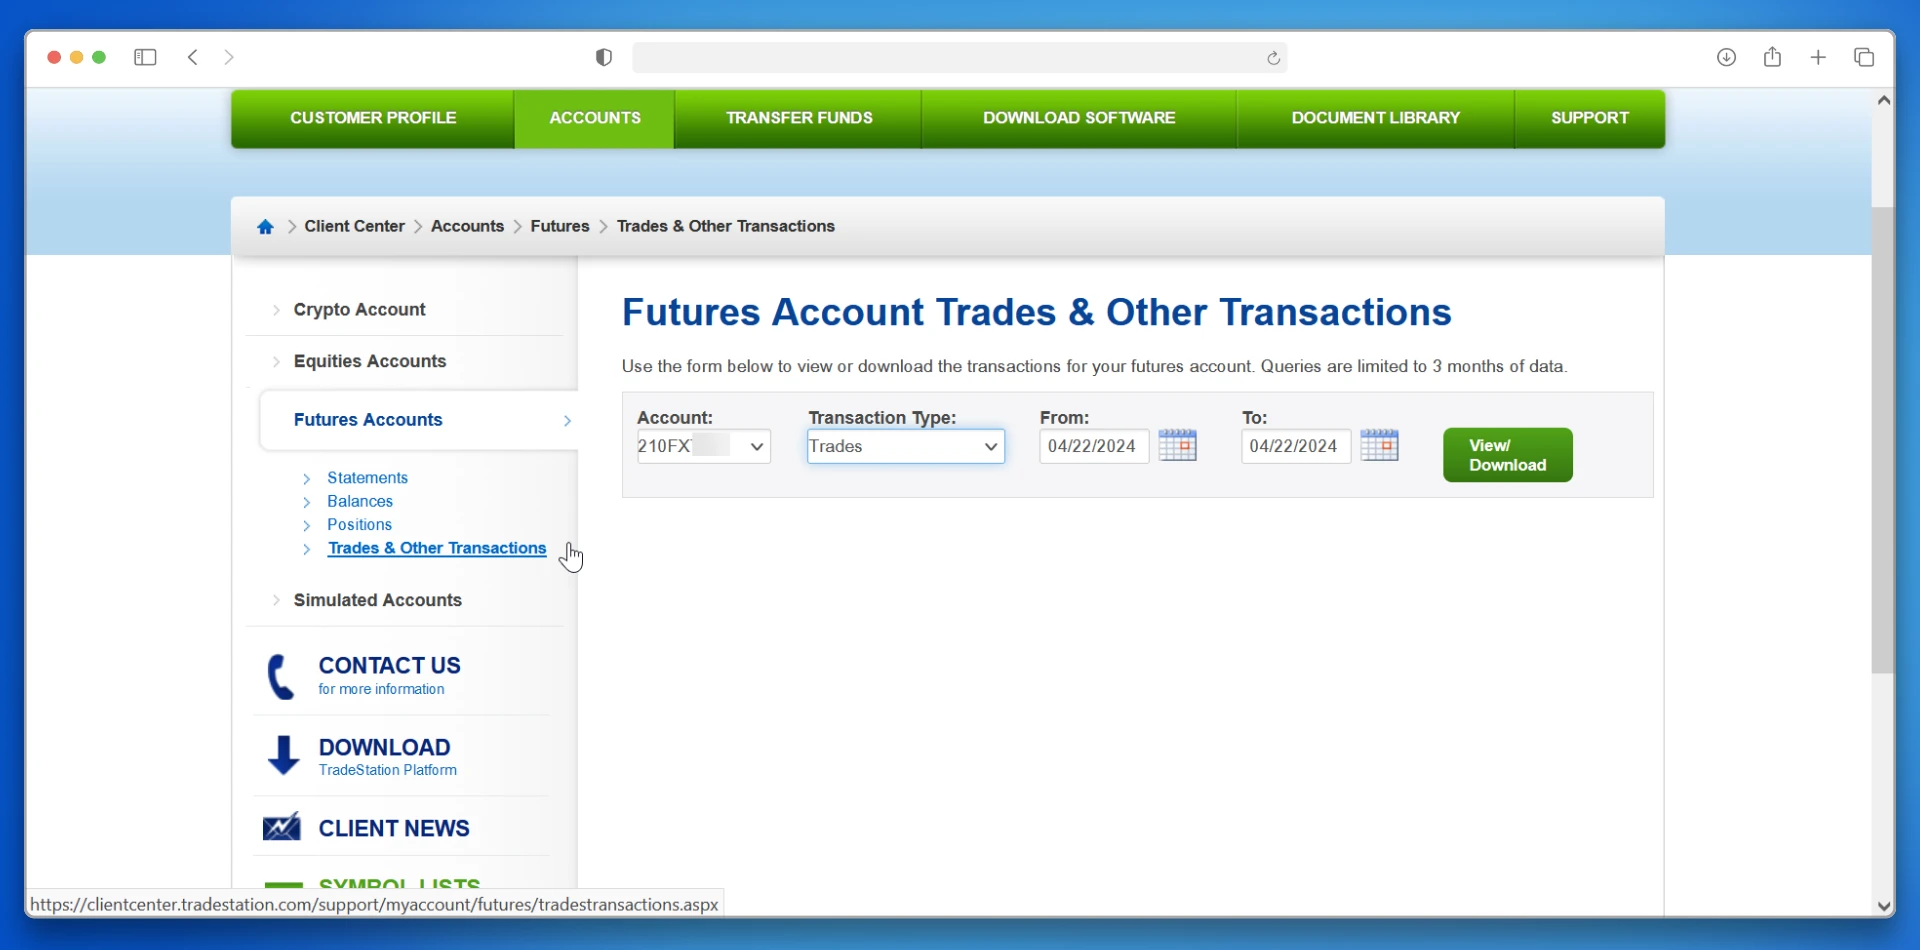
Task: Open the browser share menu
Action: click(1772, 58)
